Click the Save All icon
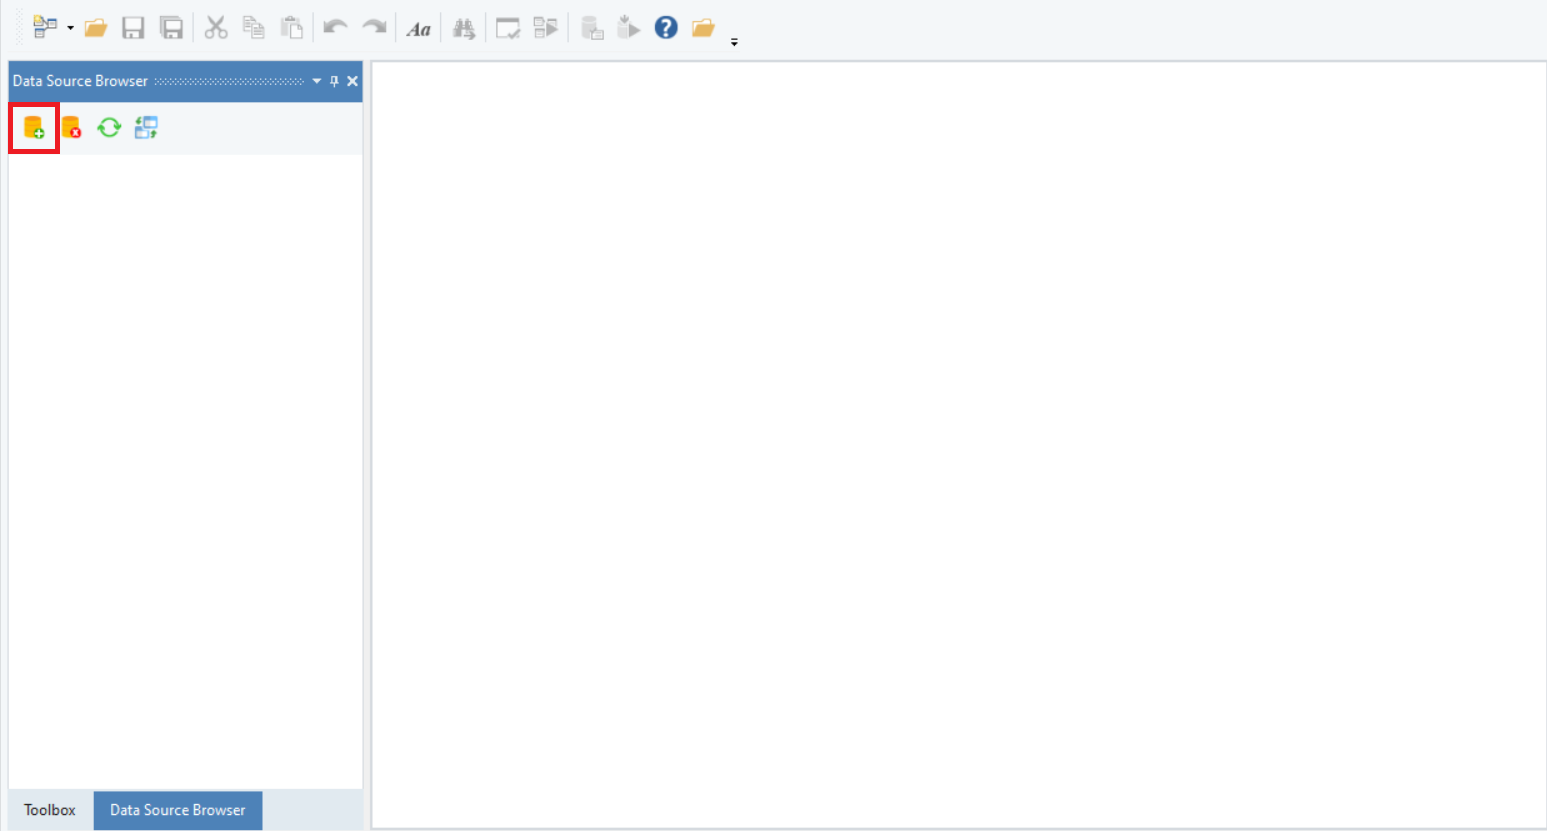1547x831 pixels. click(172, 28)
